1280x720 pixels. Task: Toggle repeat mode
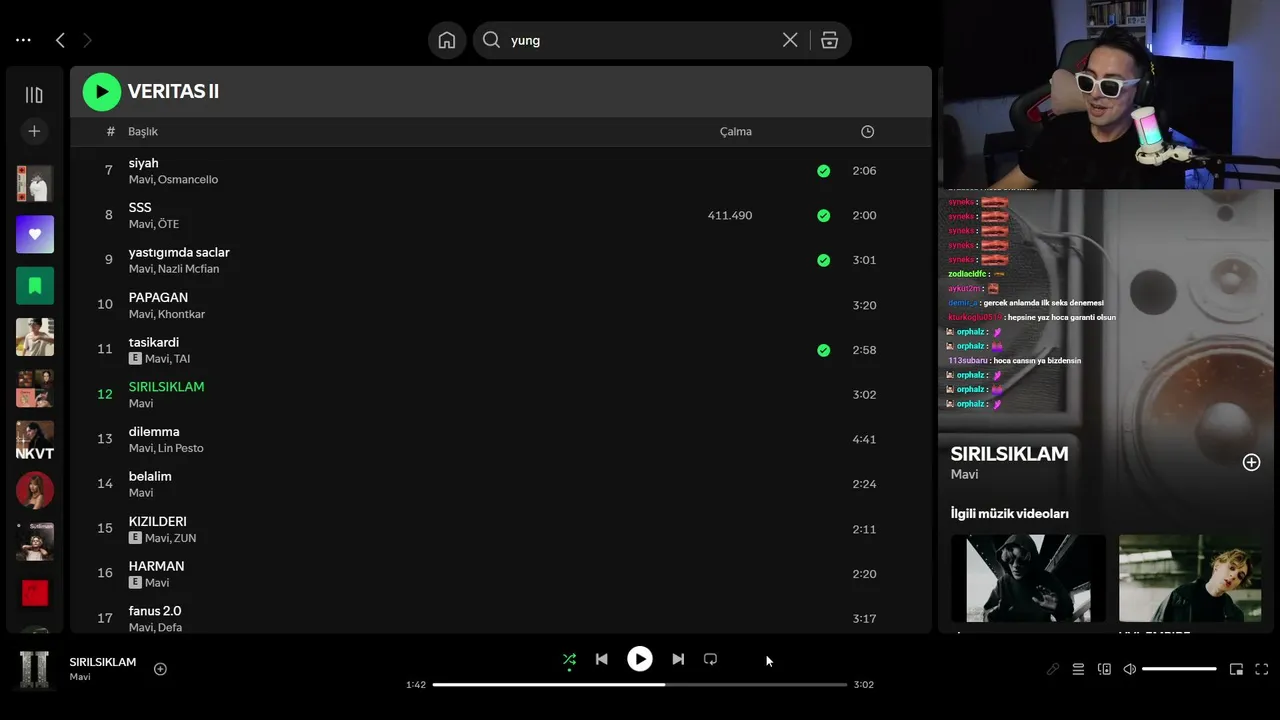710,660
